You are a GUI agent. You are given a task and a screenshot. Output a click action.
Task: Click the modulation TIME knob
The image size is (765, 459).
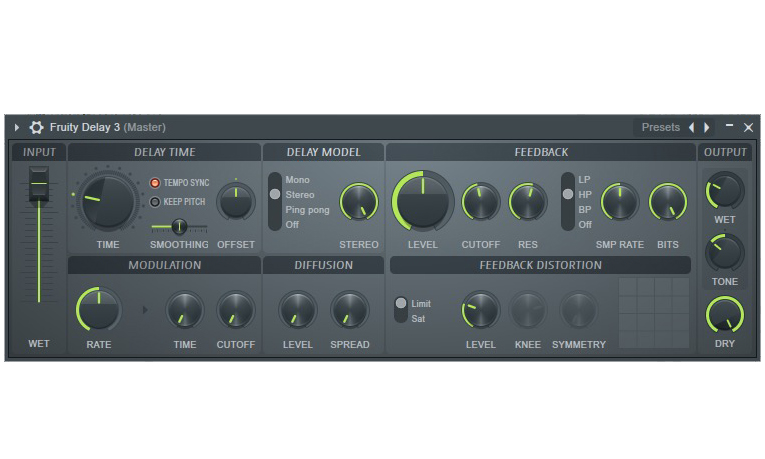click(184, 310)
